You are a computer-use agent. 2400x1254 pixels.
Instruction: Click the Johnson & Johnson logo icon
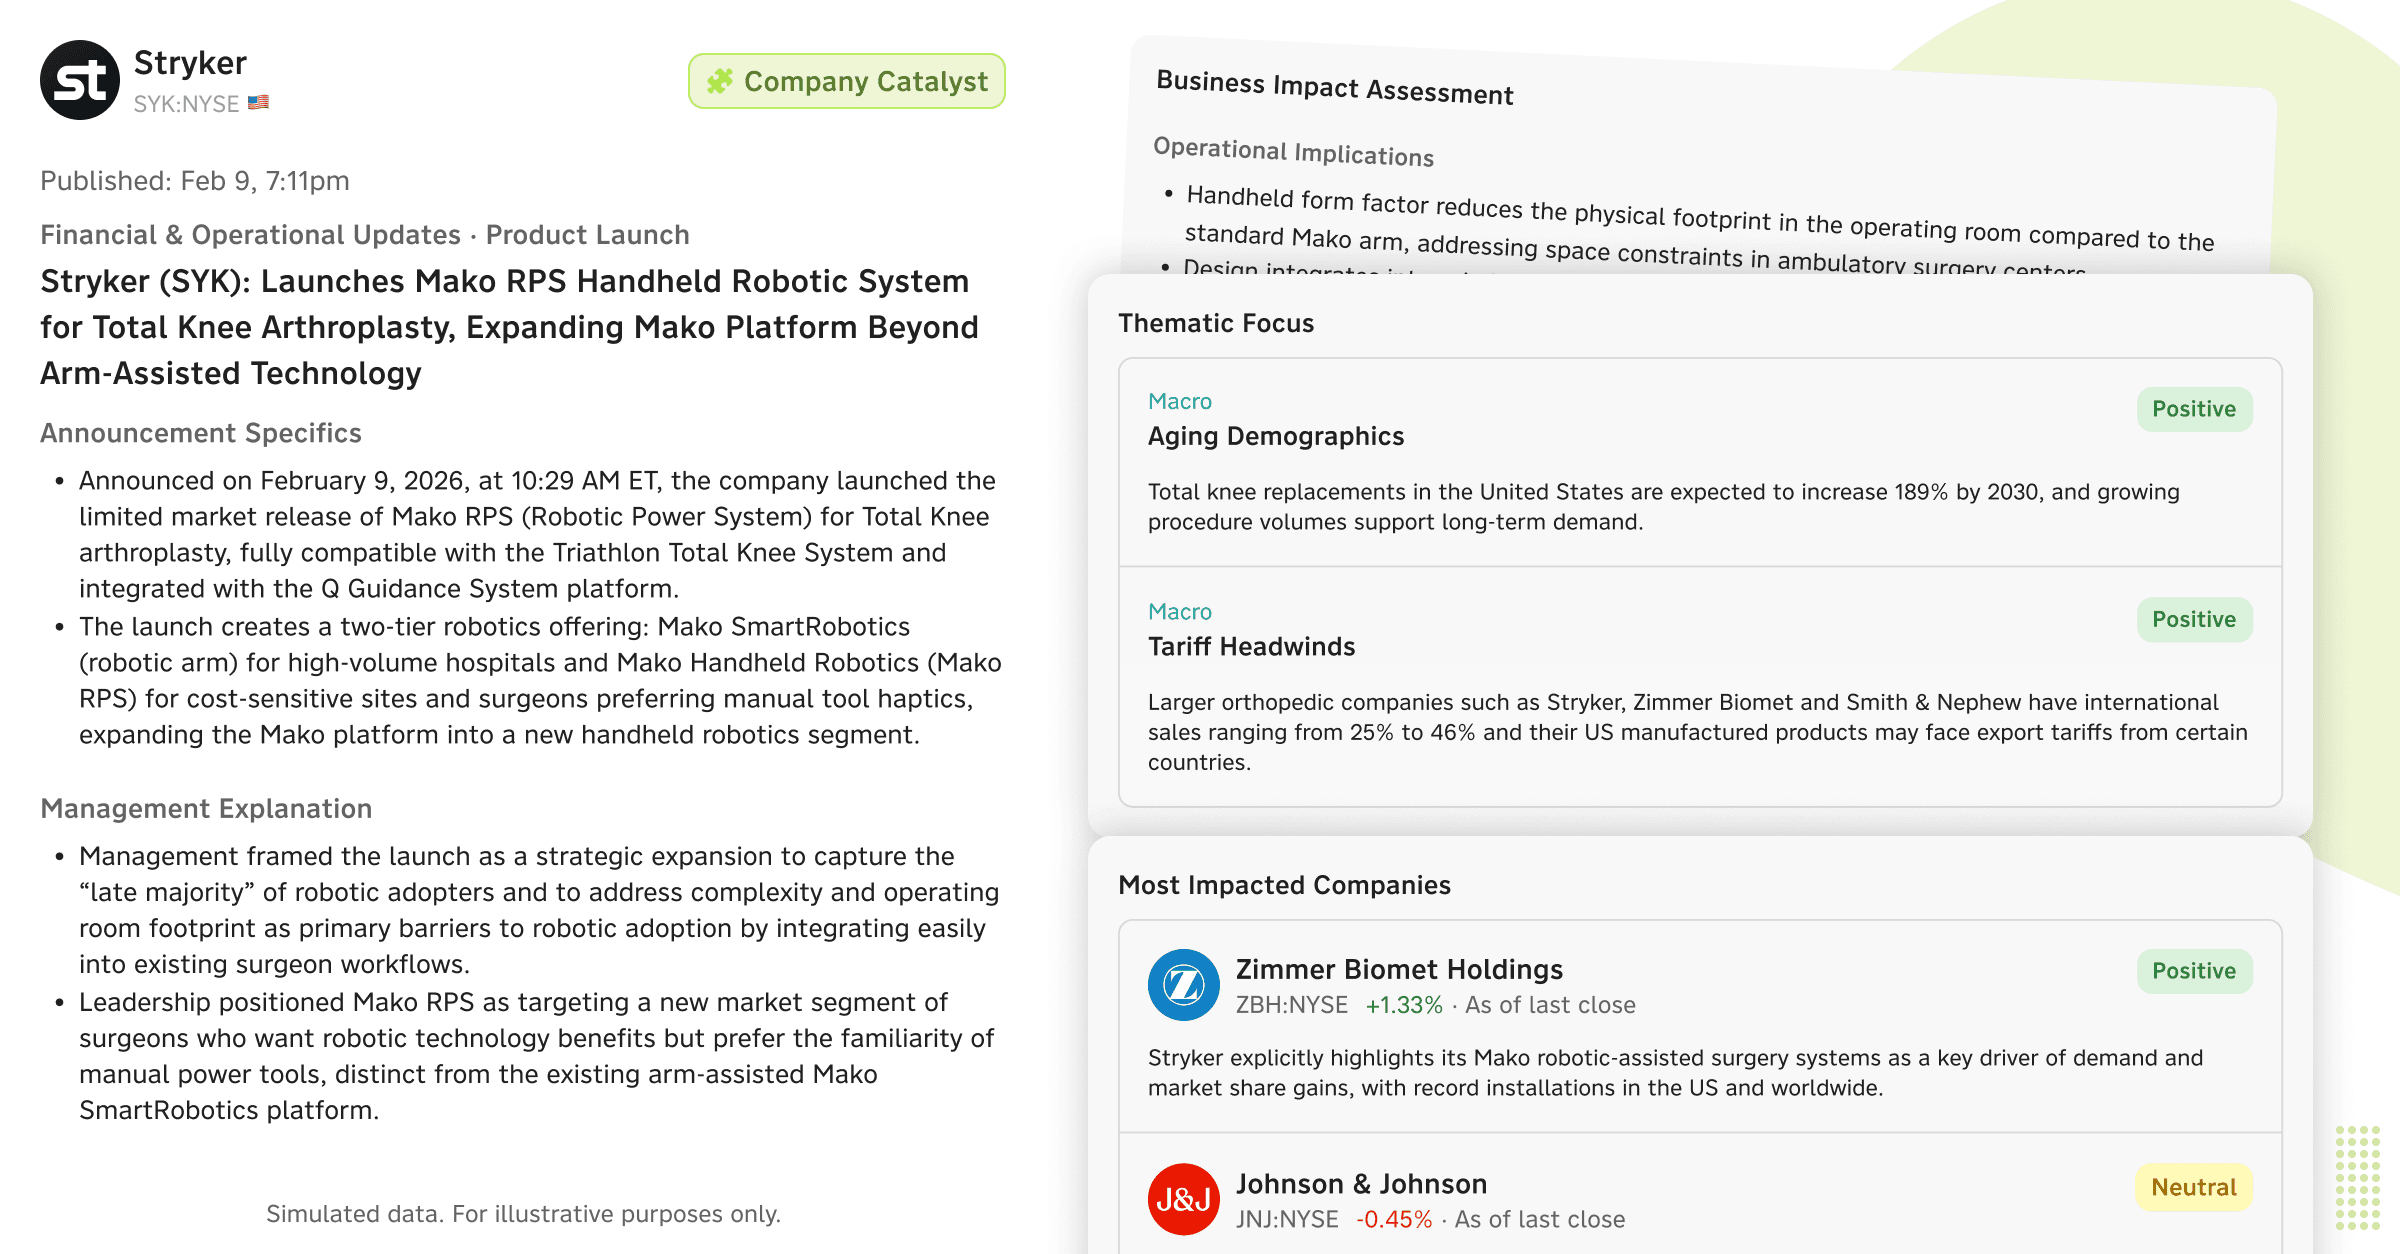(x=1184, y=1199)
